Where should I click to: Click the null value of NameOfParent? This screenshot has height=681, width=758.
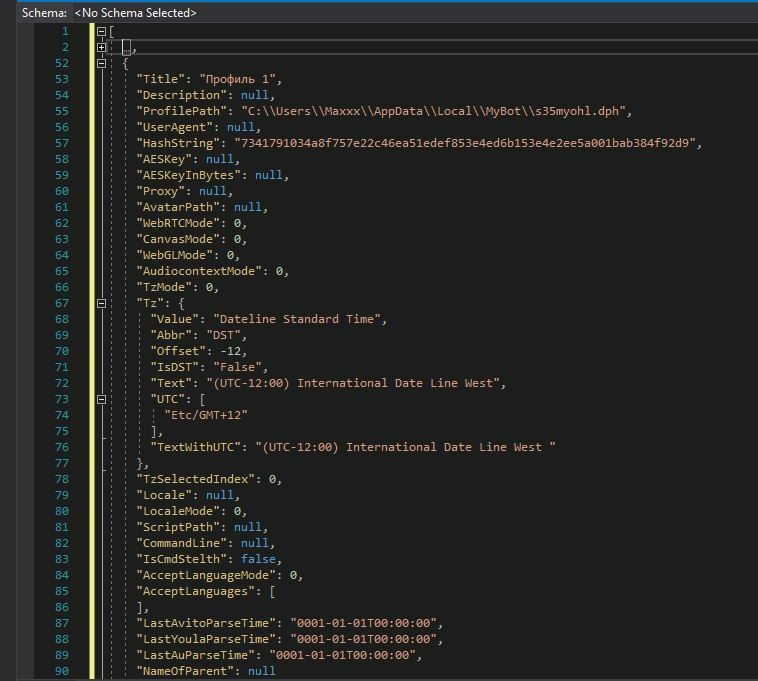click(262, 671)
